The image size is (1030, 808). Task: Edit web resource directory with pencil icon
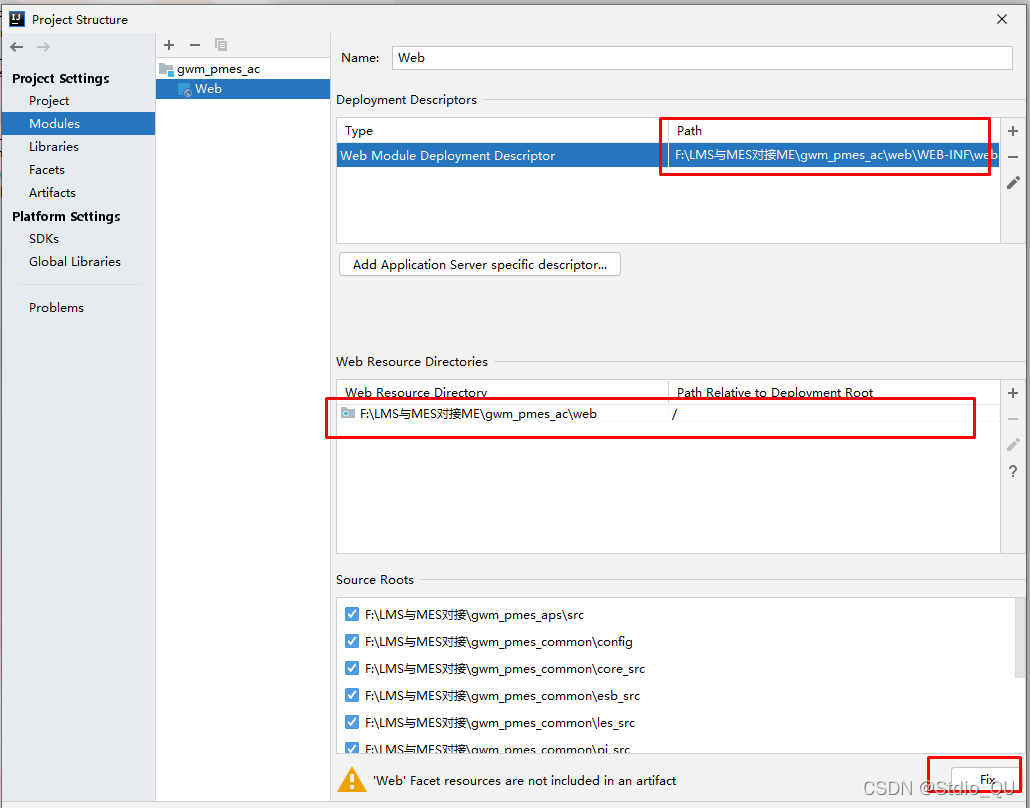click(x=1013, y=445)
